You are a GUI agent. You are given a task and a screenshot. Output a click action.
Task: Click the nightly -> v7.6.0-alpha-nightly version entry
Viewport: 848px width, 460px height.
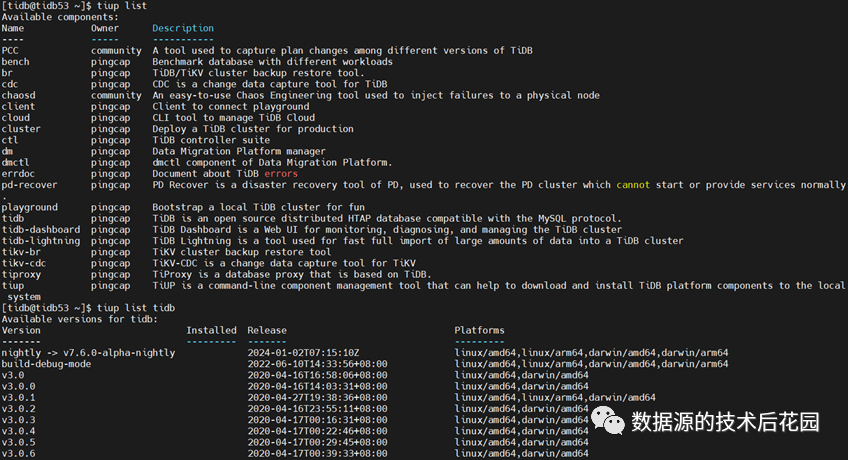88,353
